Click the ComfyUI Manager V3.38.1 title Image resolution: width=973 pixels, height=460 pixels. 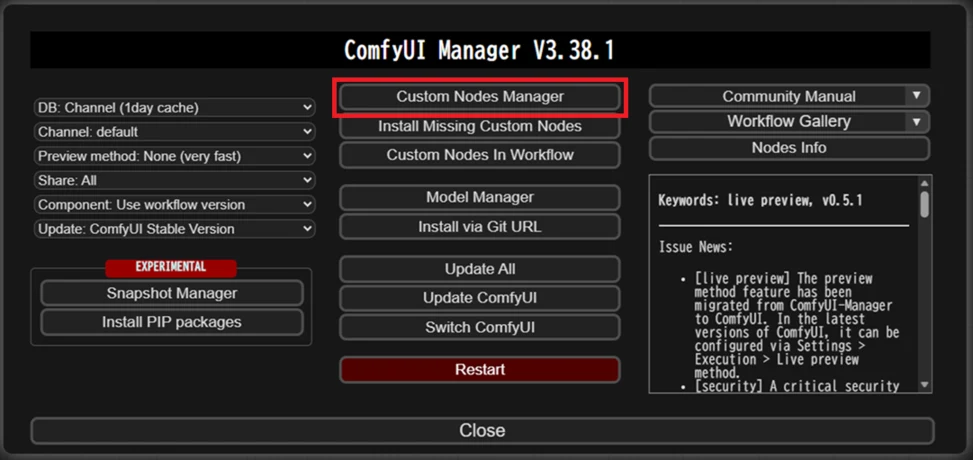[x=480, y=50]
